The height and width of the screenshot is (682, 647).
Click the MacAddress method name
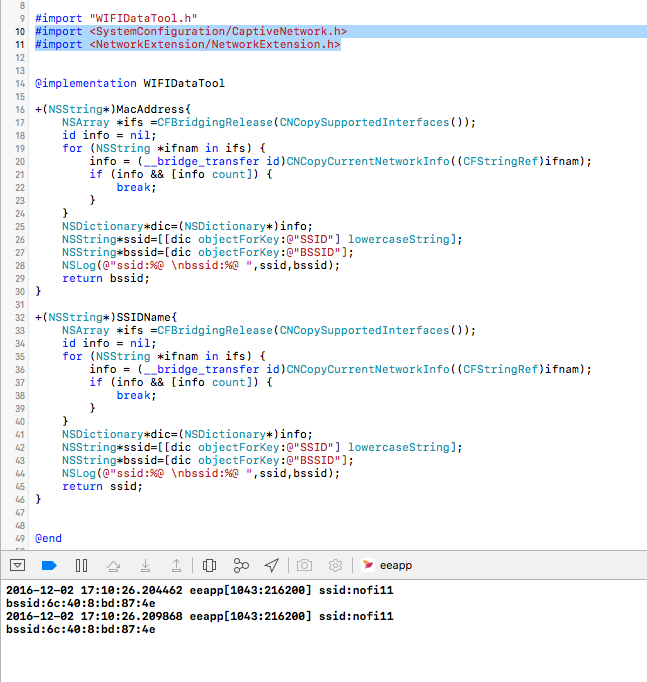150,109
